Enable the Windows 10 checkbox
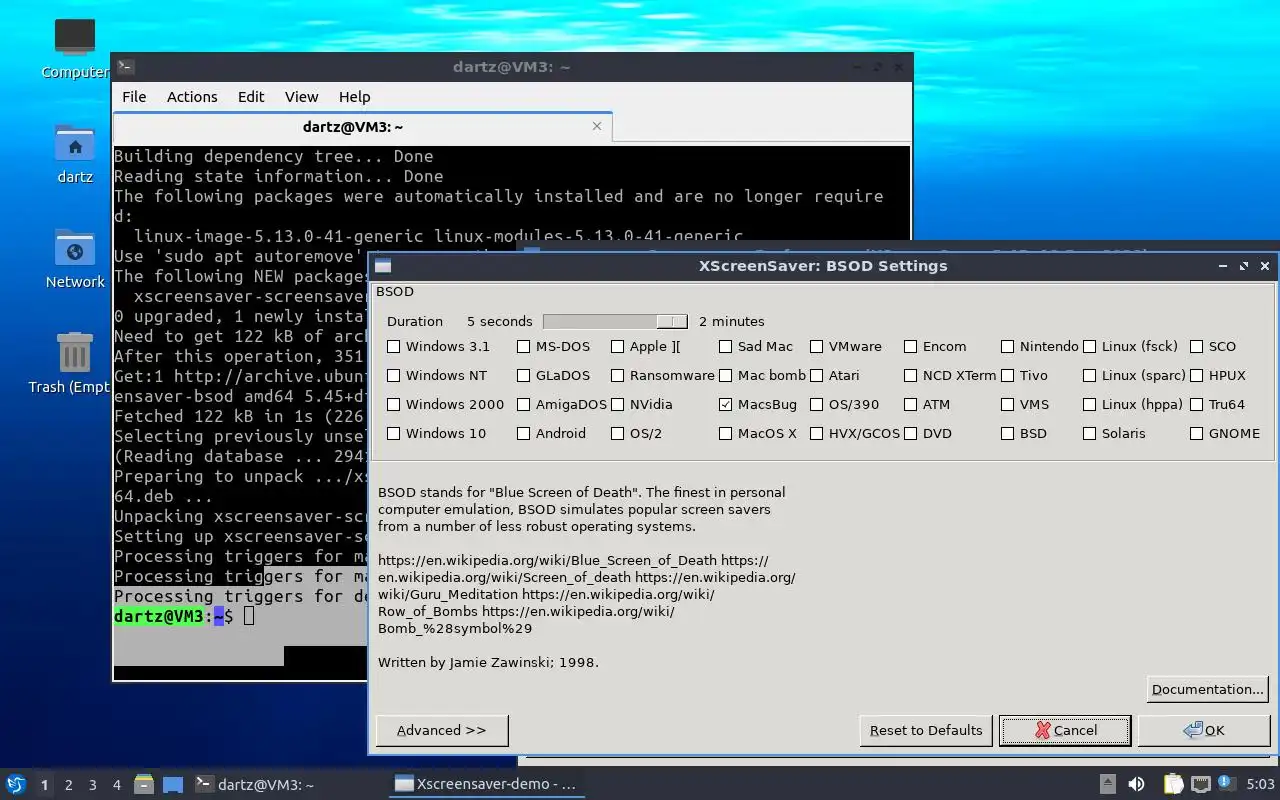 tap(394, 434)
